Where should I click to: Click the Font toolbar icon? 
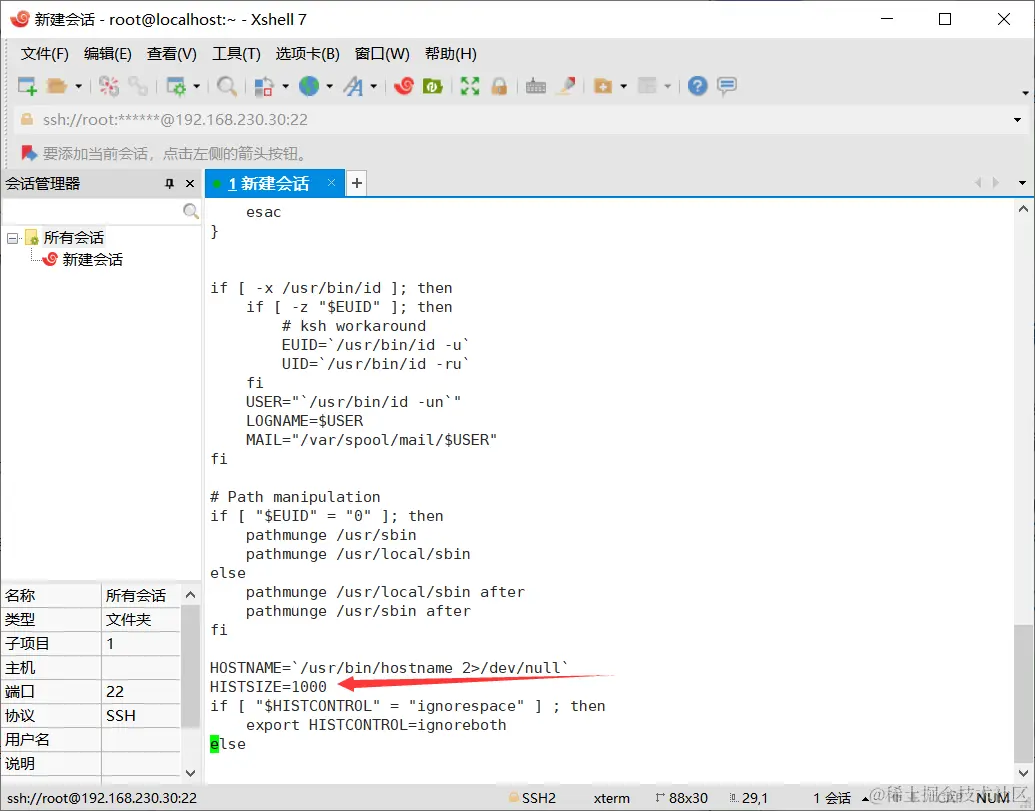click(x=353, y=86)
